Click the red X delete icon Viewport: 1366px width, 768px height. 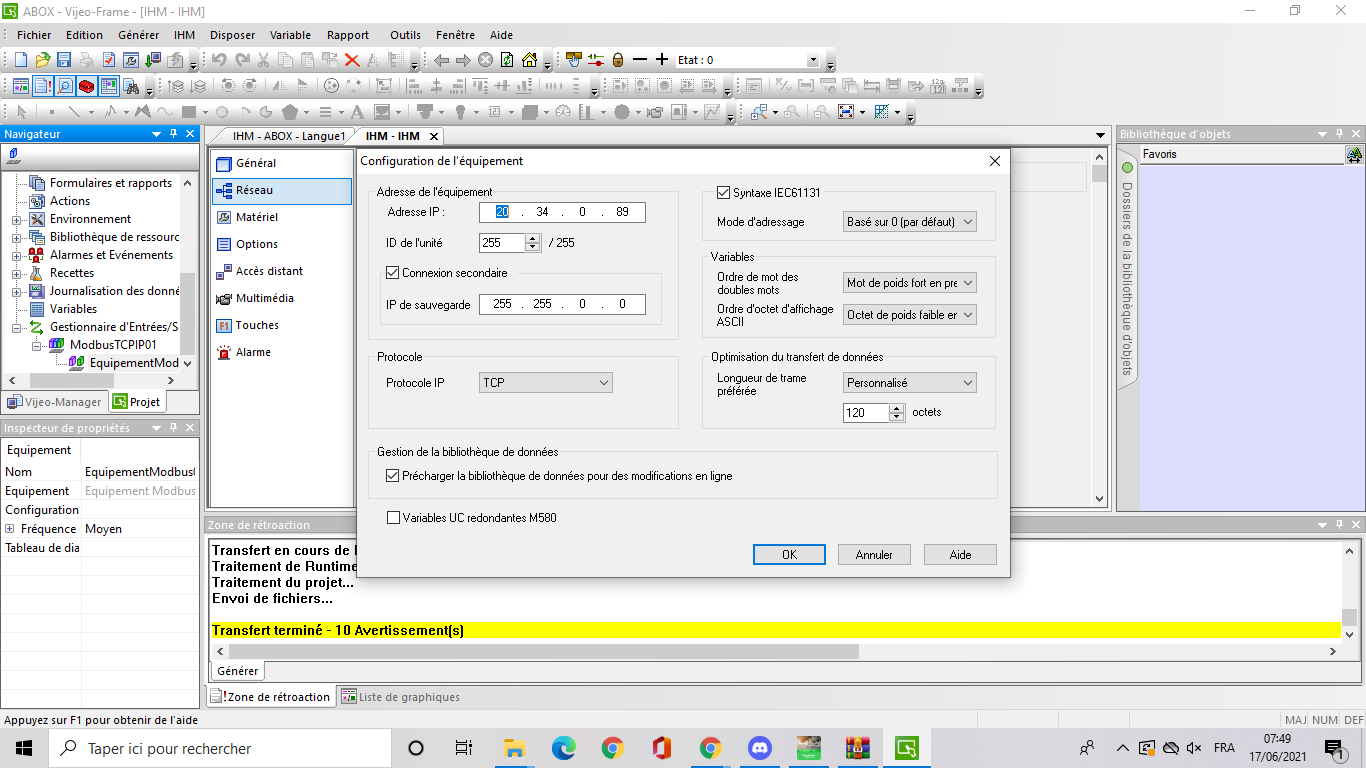click(x=352, y=60)
